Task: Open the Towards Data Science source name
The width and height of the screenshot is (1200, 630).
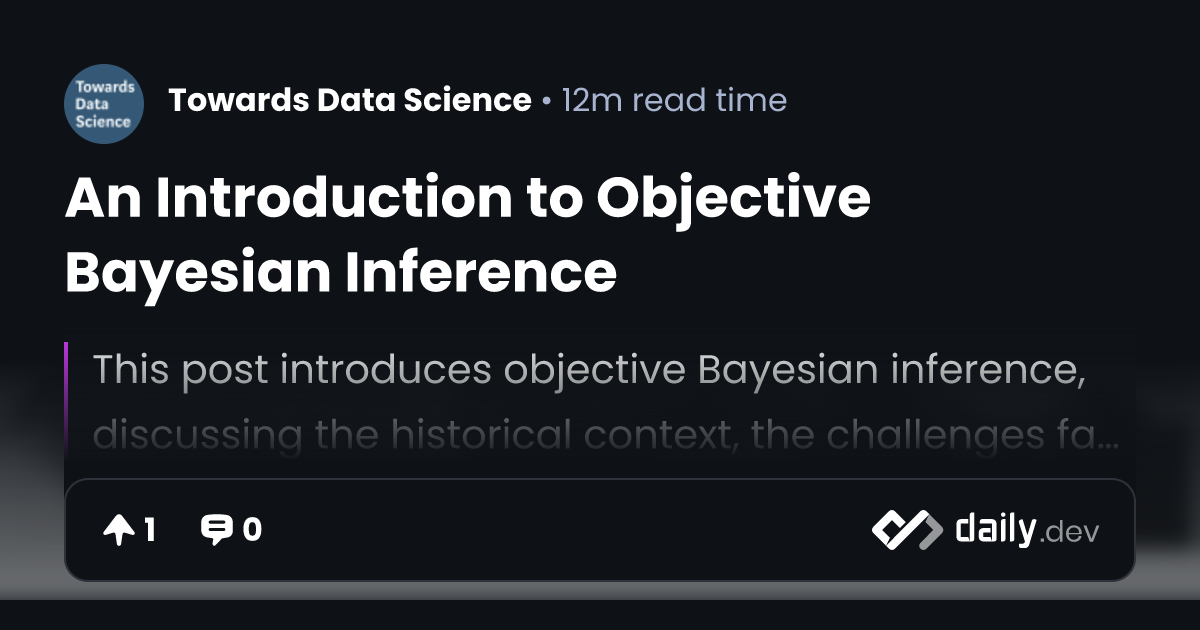Action: tap(350, 100)
